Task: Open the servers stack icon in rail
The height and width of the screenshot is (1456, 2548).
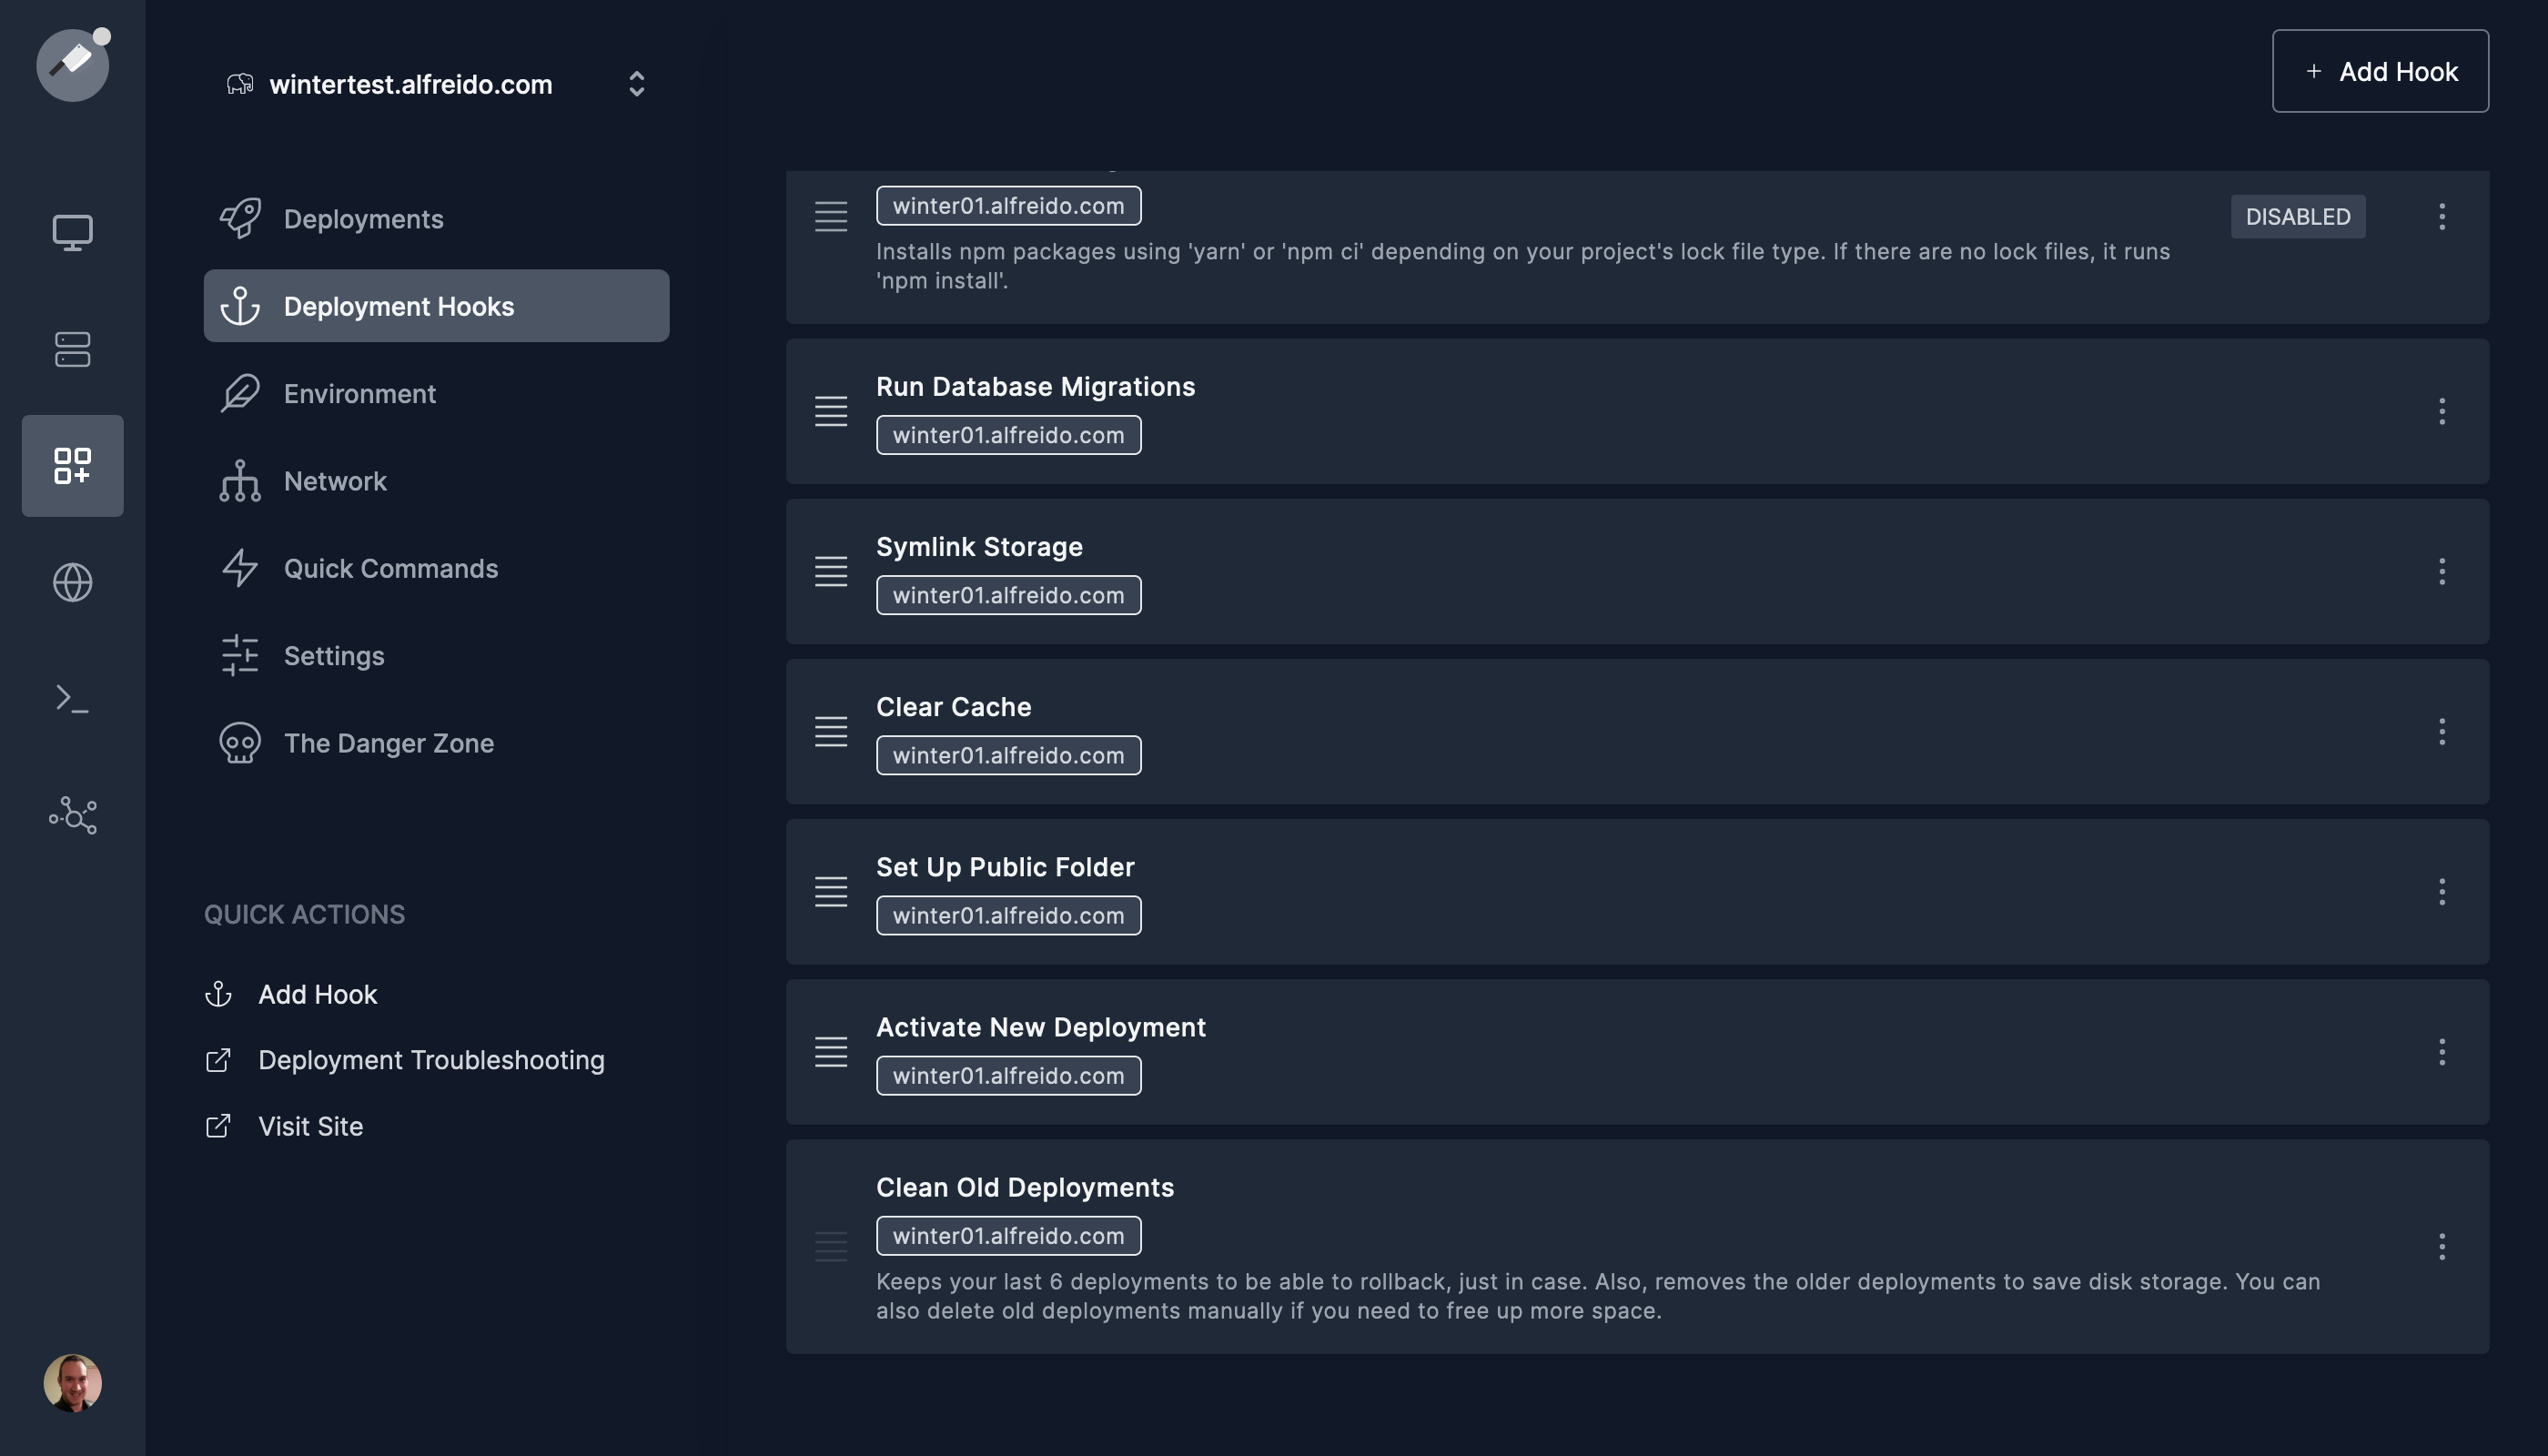Action: pos(72,349)
